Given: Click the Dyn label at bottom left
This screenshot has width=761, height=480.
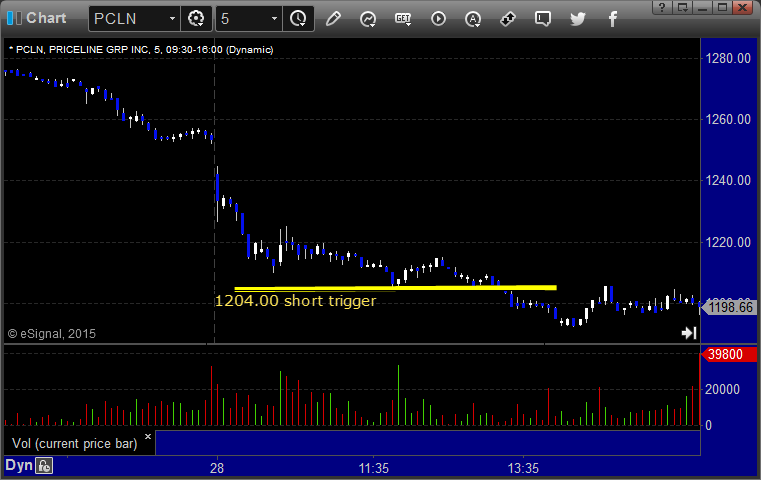Looking at the screenshot, I should pos(18,465).
